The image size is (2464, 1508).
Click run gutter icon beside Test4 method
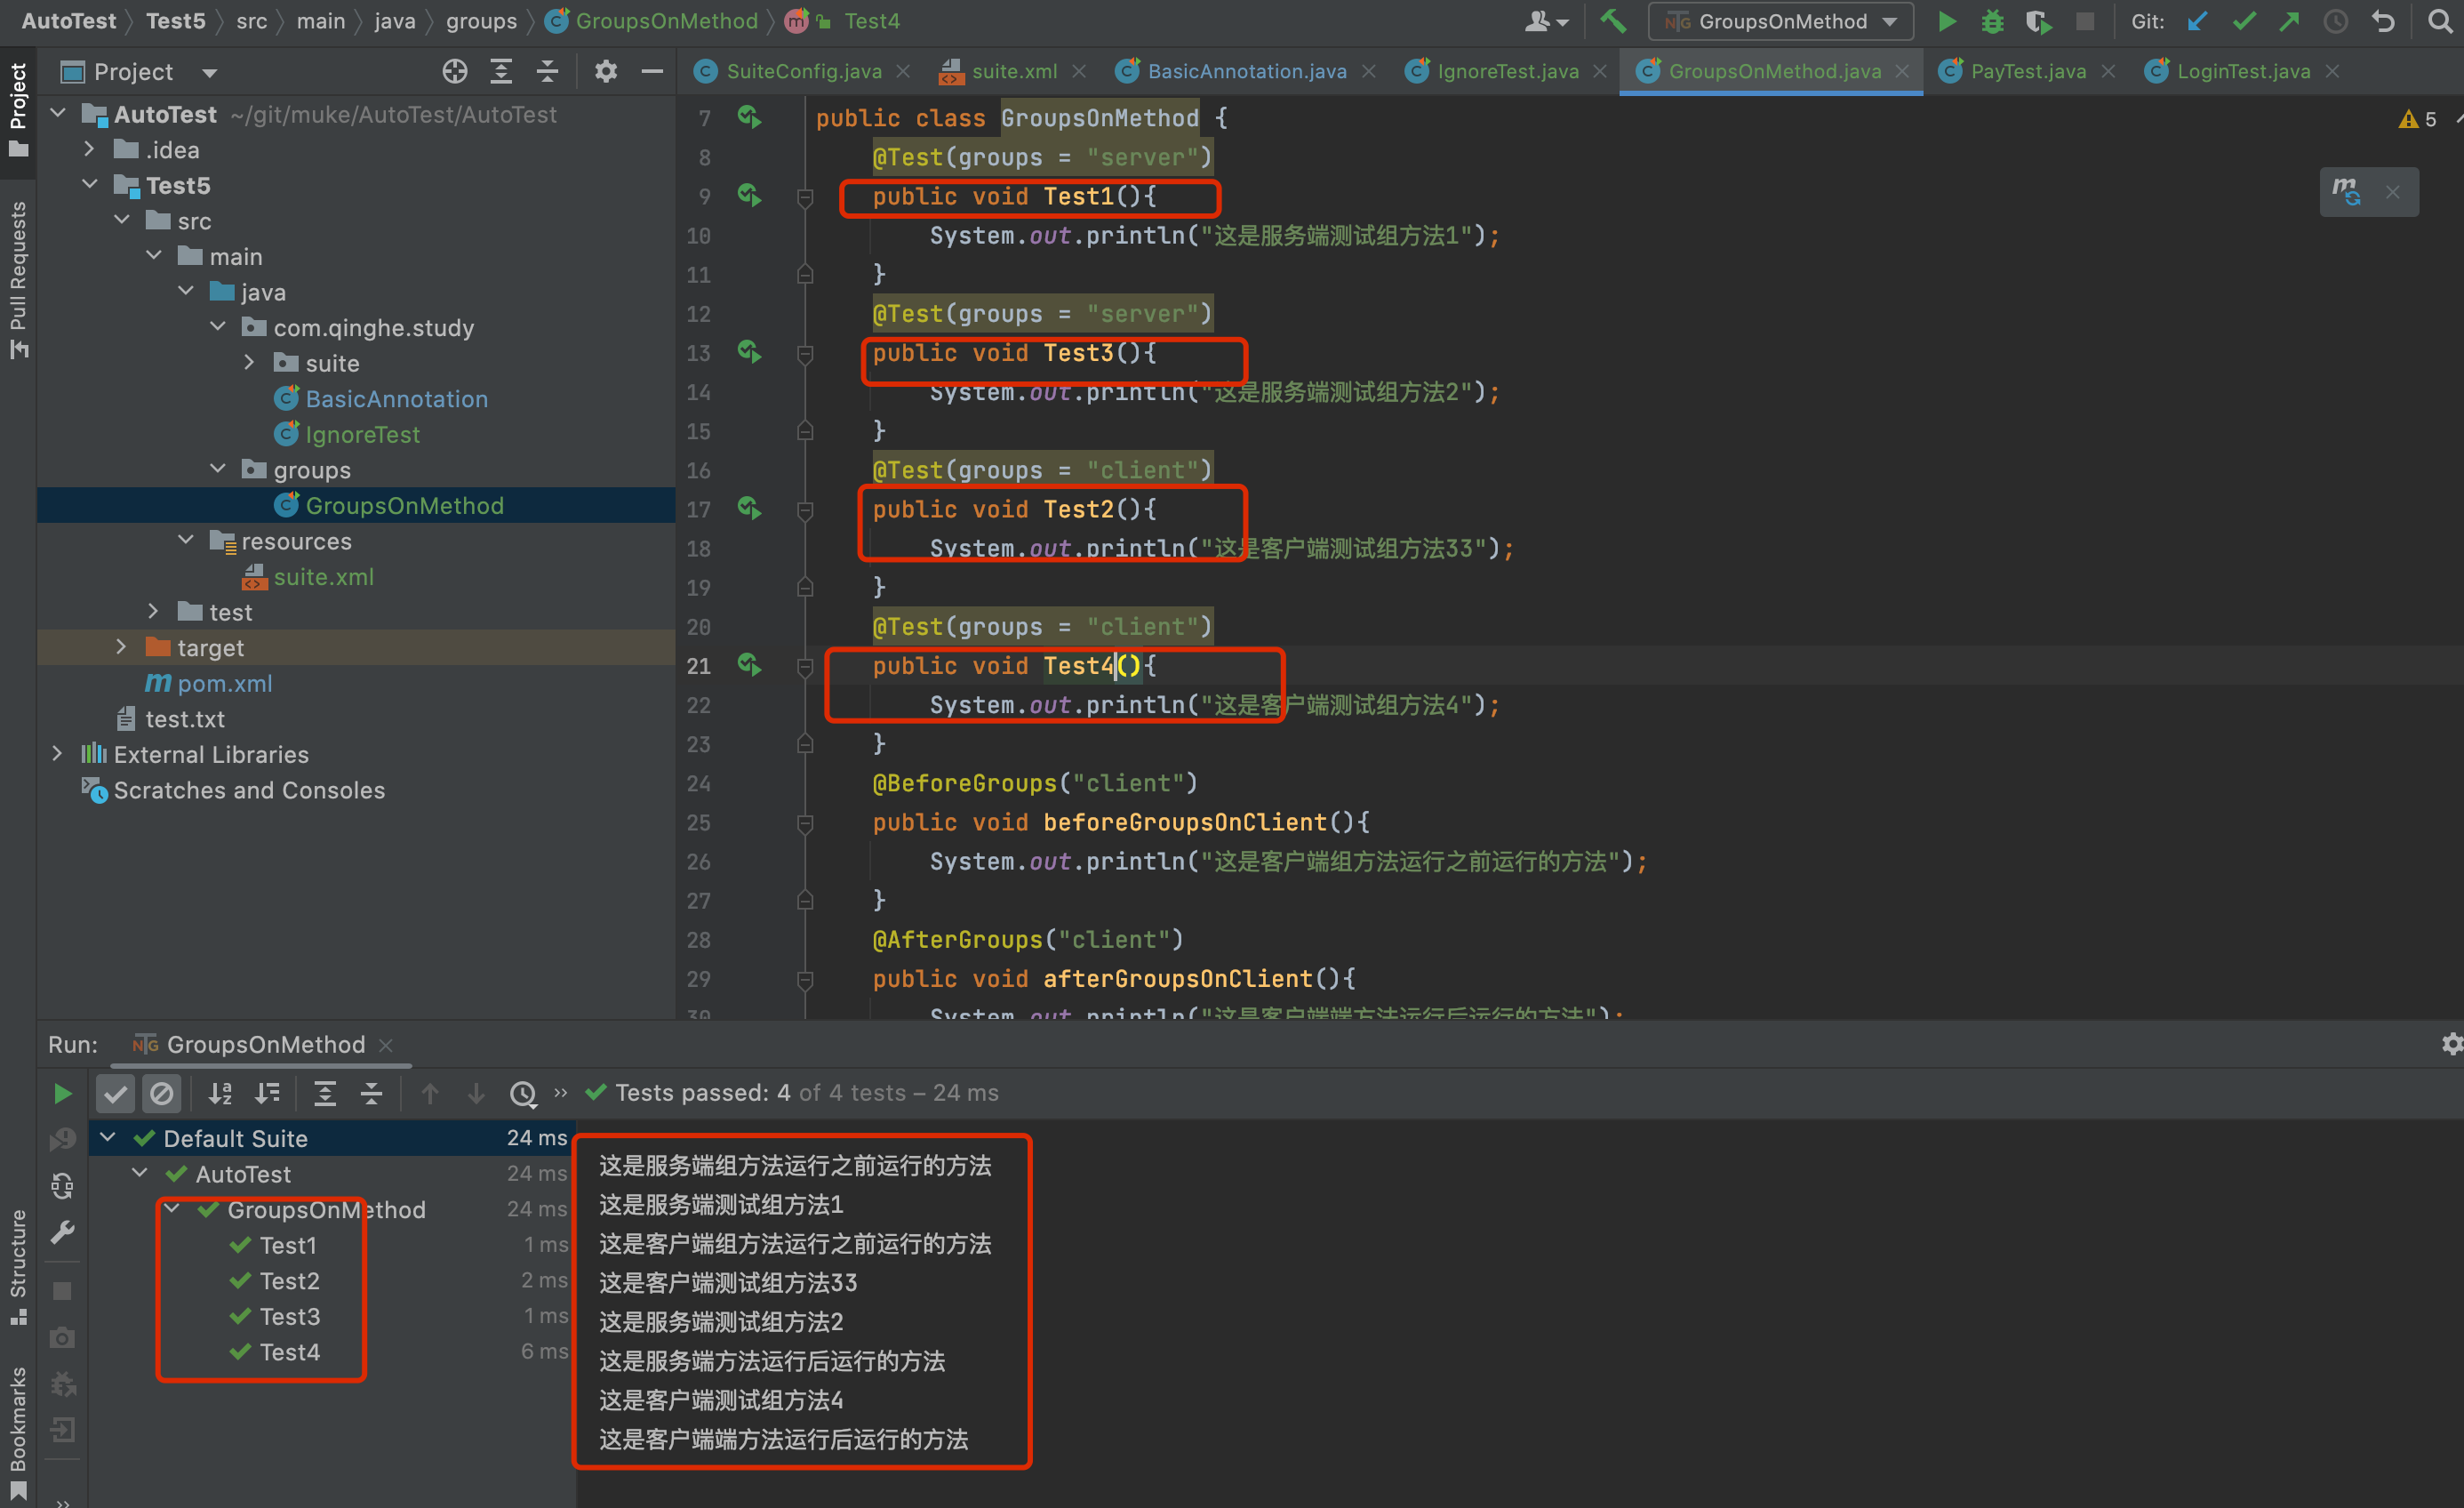(749, 664)
